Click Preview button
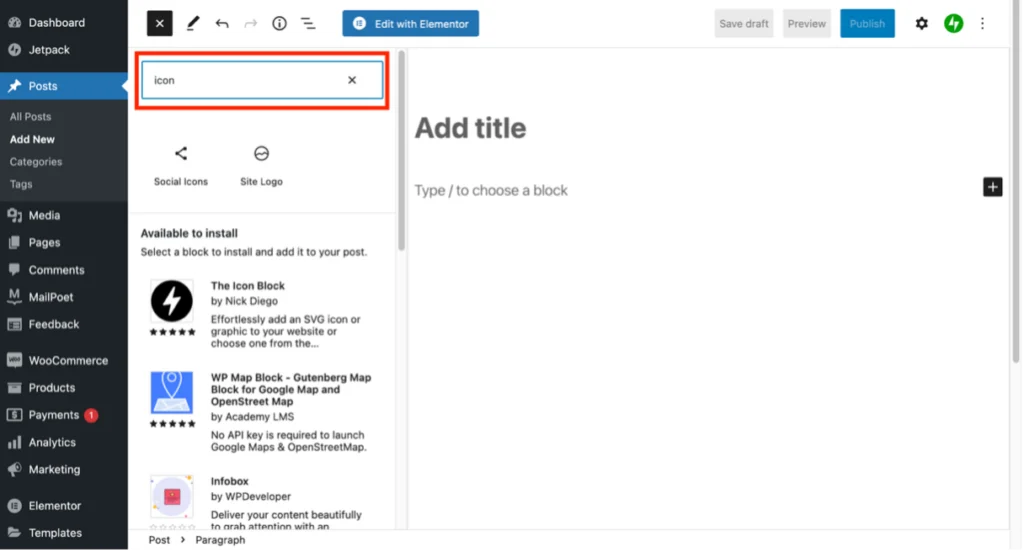The width and height of the screenshot is (1024, 552). 806,24
